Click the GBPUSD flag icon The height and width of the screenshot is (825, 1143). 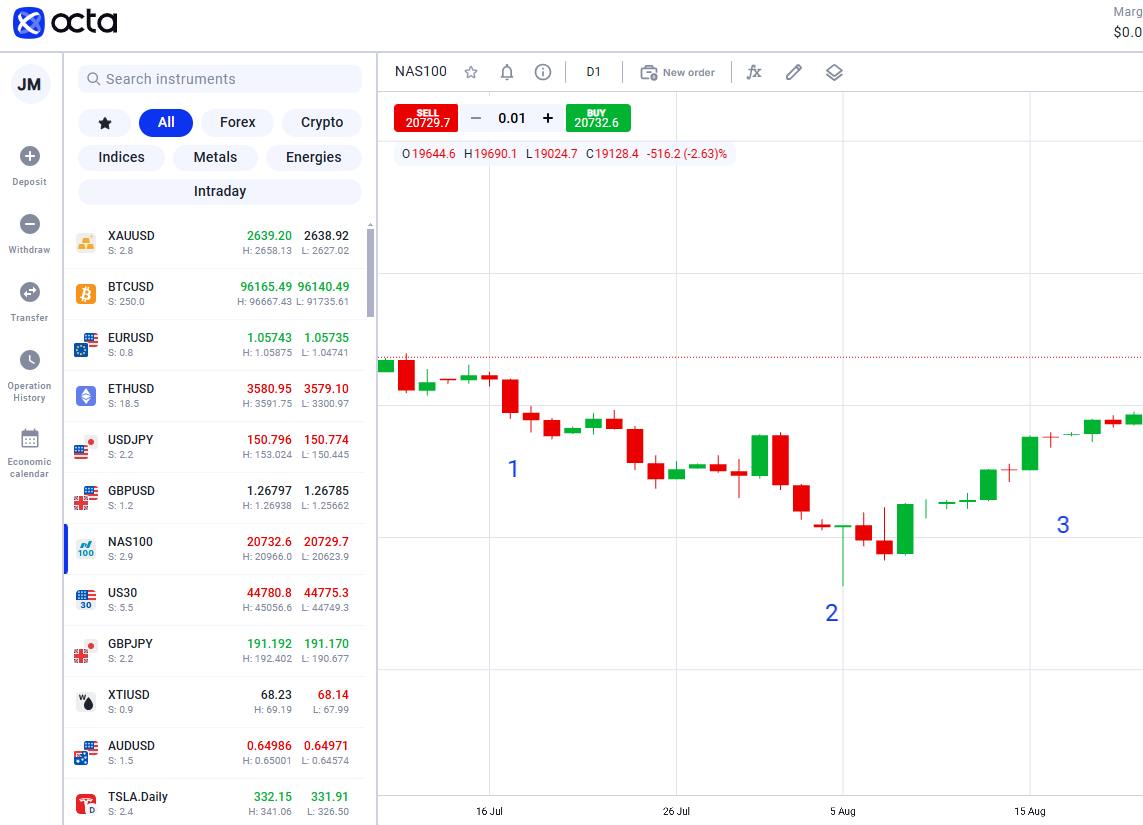tap(86, 498)
